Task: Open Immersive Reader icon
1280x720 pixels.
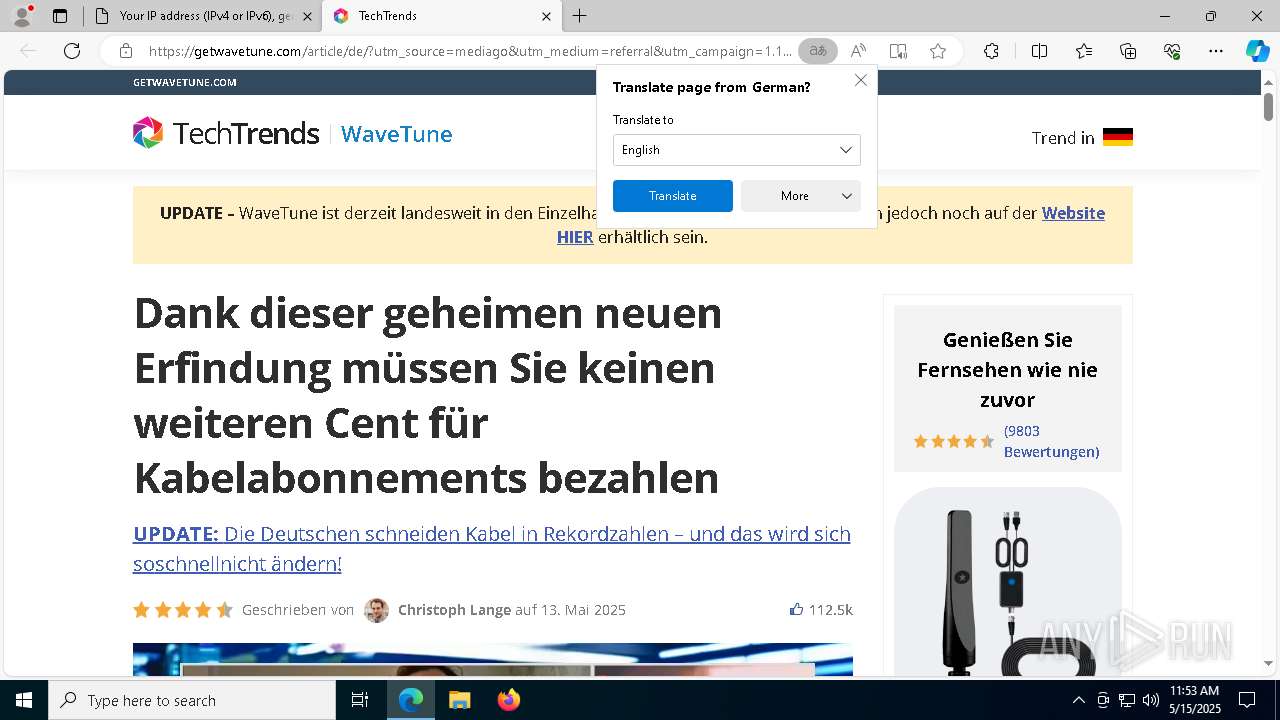Action: tap(898, 51)
